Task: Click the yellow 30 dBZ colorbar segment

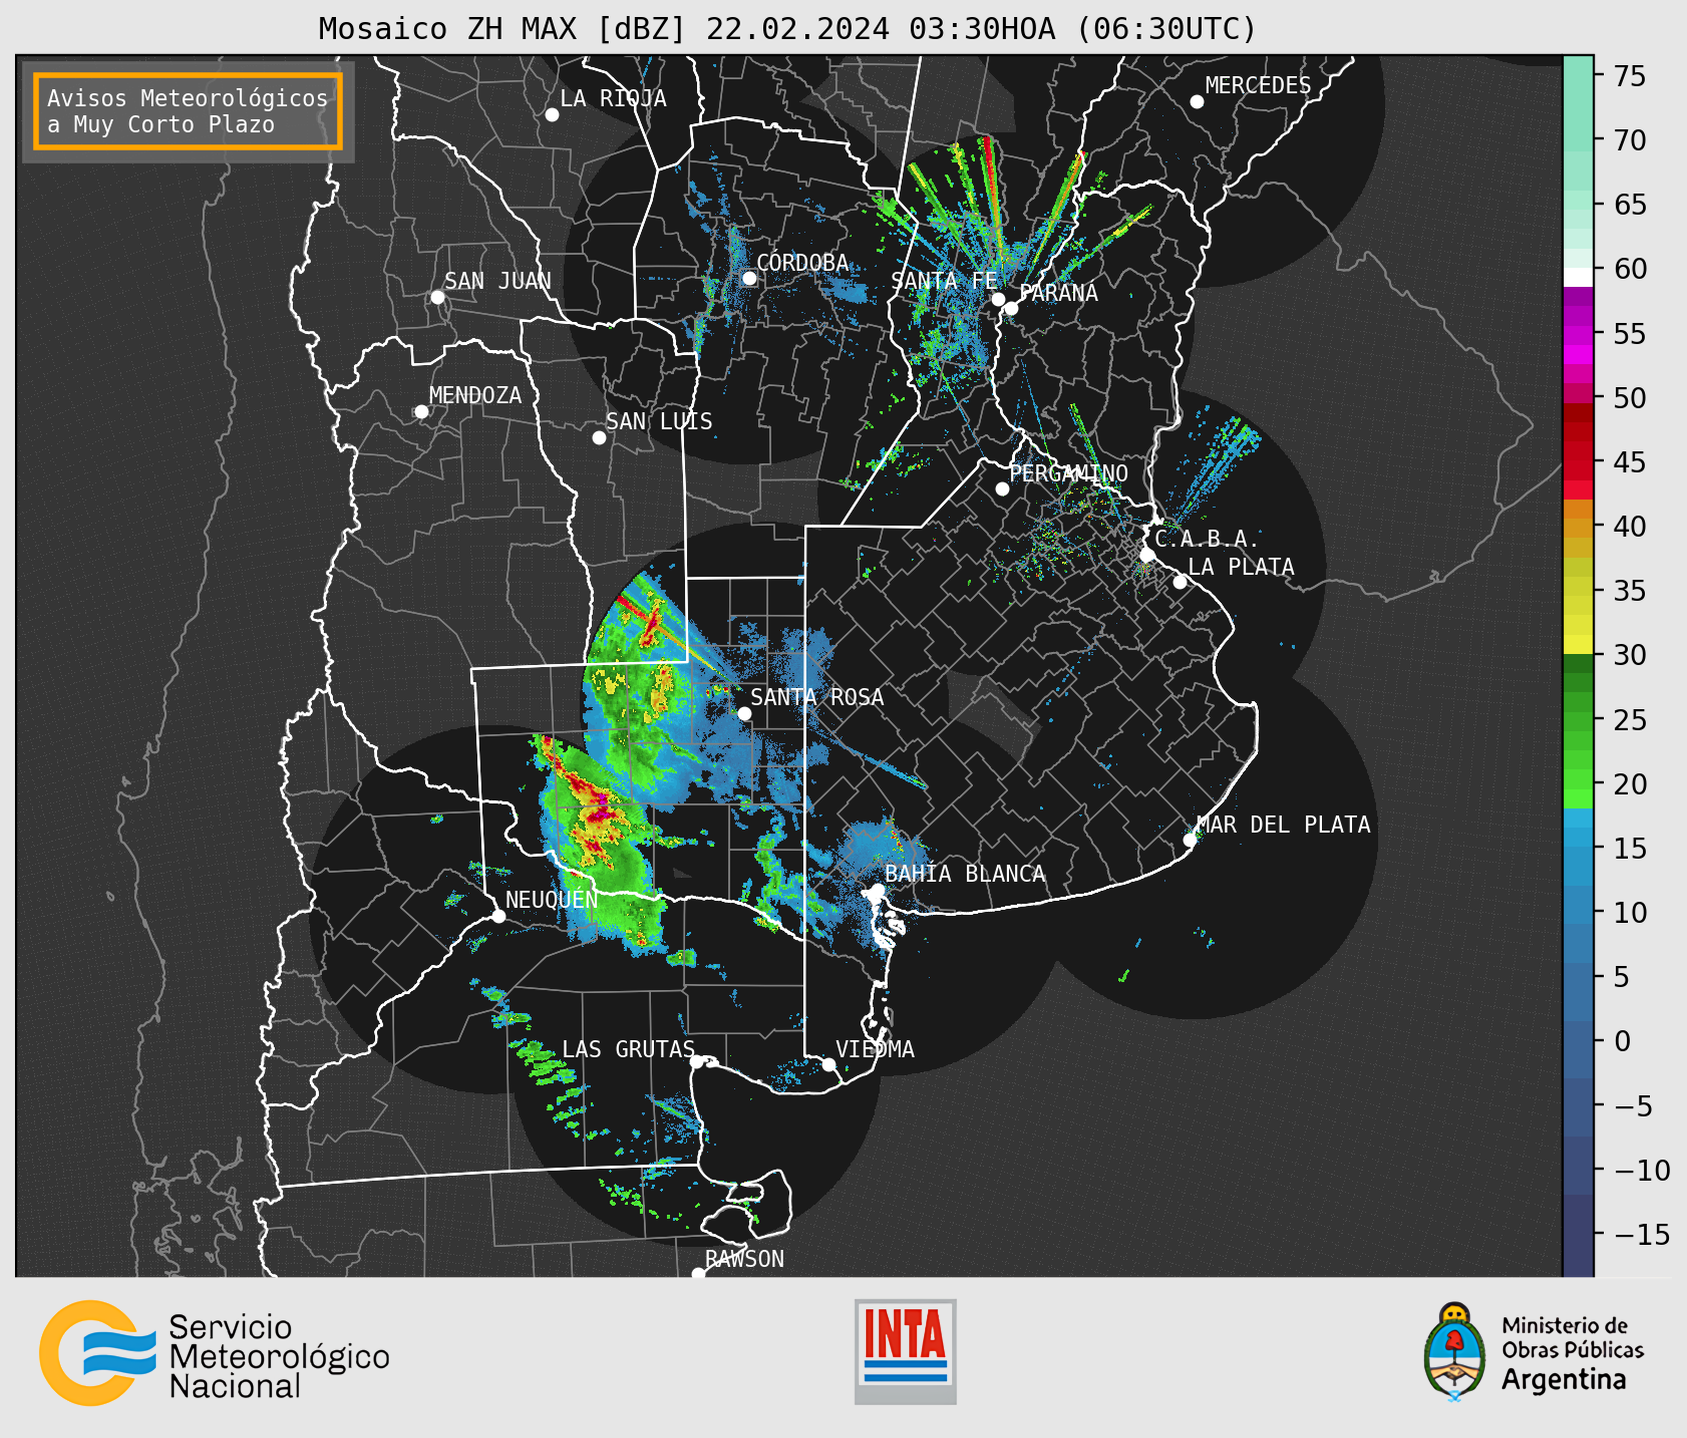Action: [x=1578, y=644]
